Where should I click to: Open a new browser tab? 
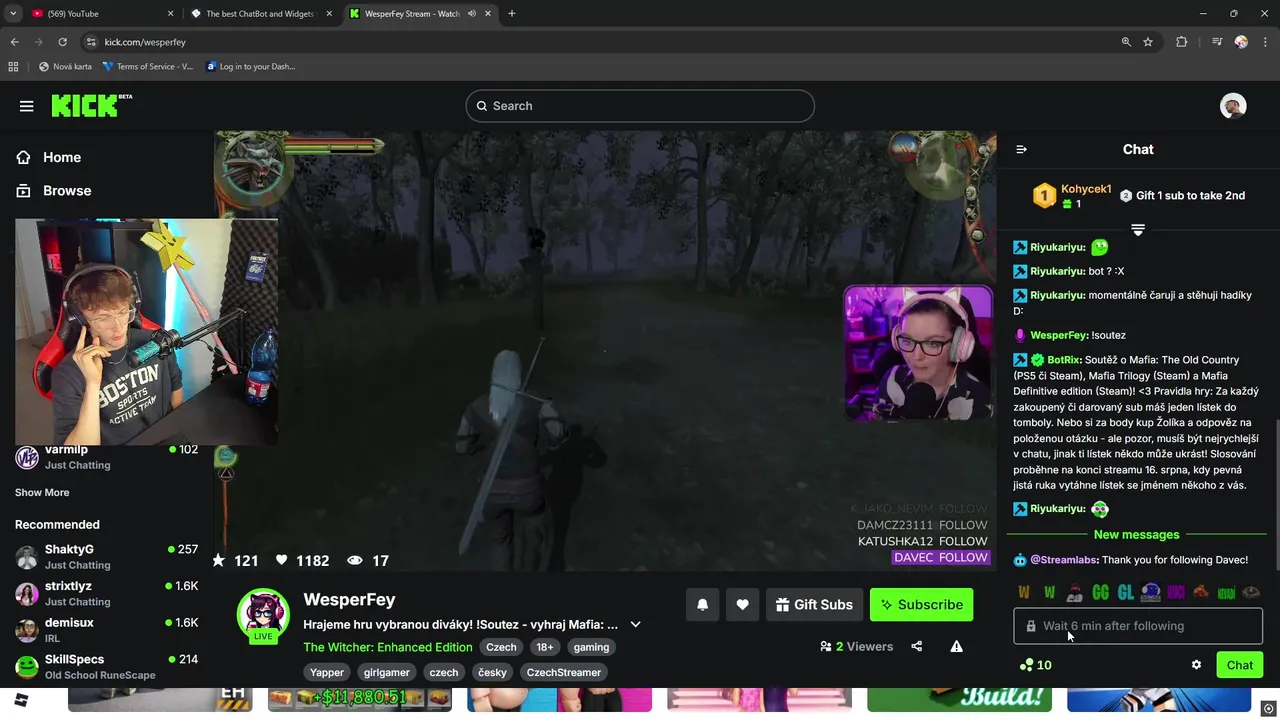512,14
